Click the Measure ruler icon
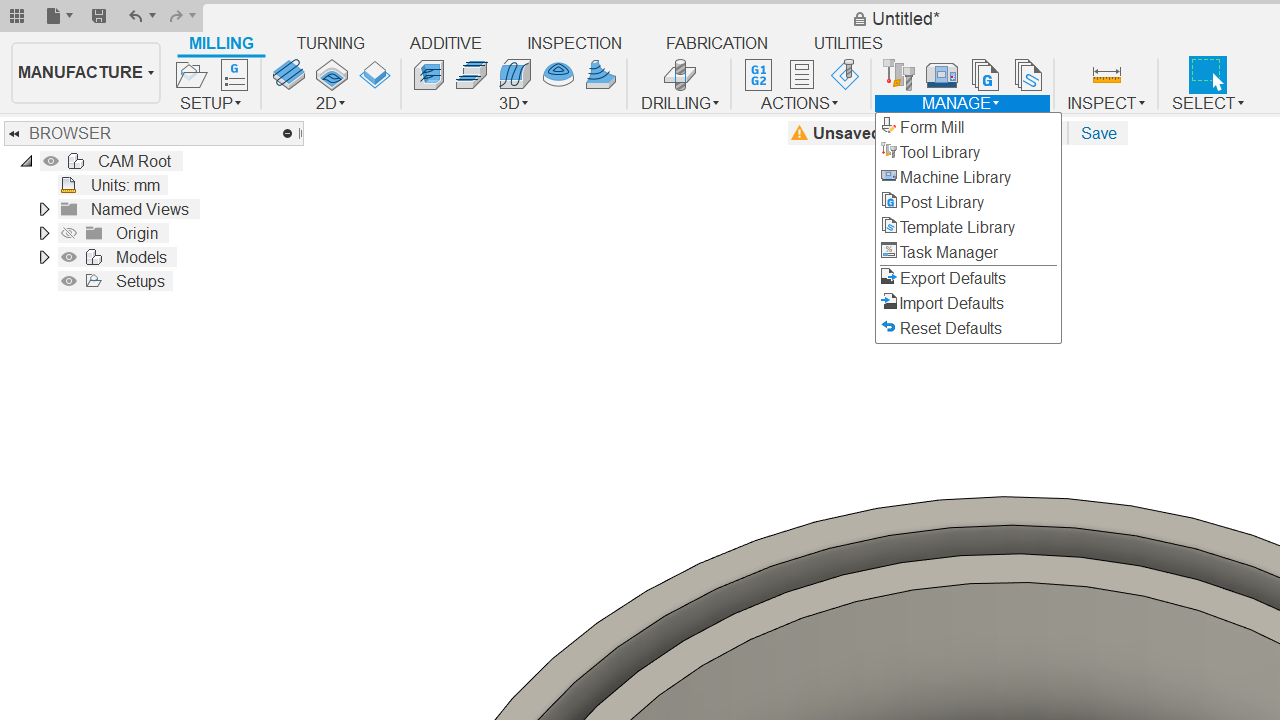 point(1106,75)
